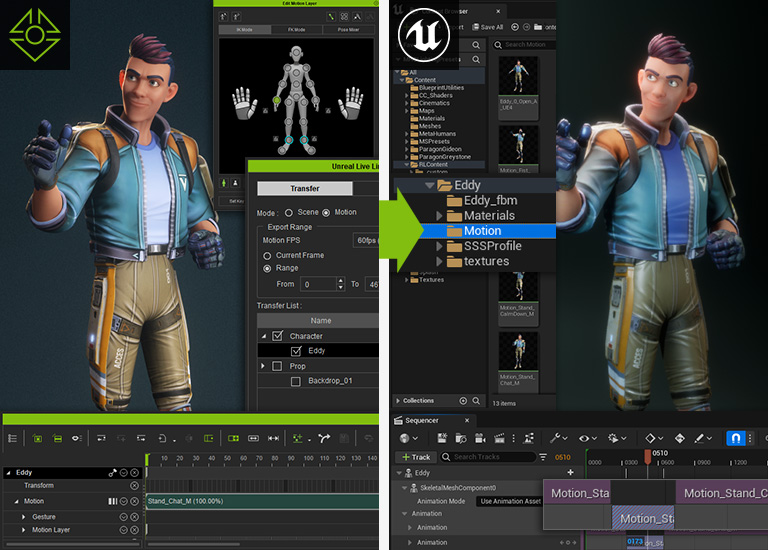Click the From frame input field
768x550 pixels.
[319, 284]
